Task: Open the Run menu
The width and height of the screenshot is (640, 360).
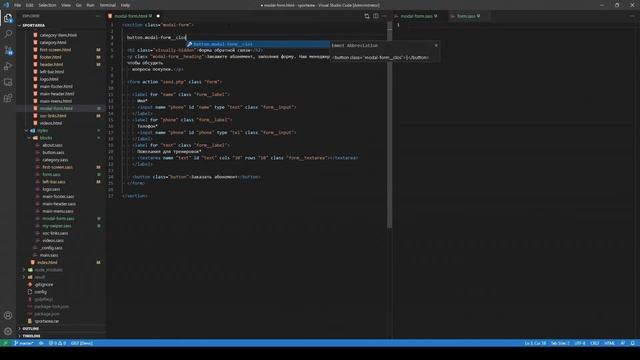Action: [90, 5]
